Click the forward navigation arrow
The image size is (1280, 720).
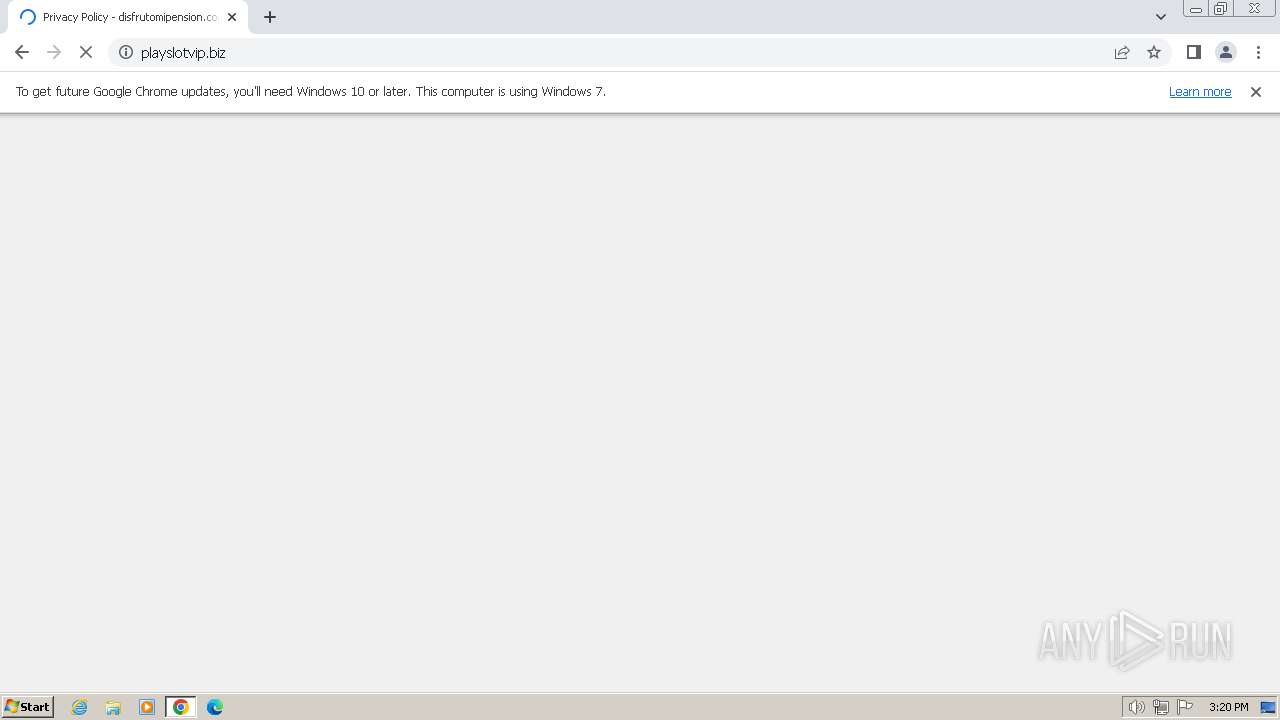tap(54, 52)
